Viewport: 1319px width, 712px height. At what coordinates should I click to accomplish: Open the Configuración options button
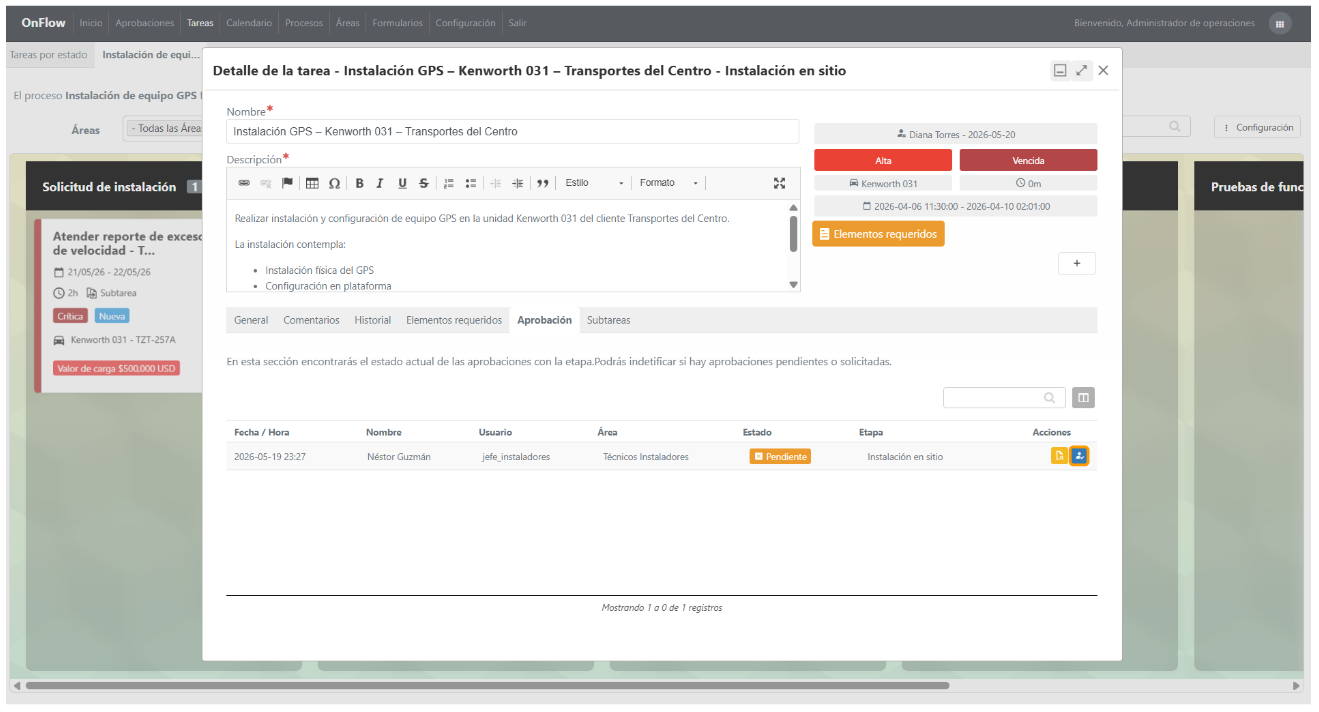point(1257,128)
